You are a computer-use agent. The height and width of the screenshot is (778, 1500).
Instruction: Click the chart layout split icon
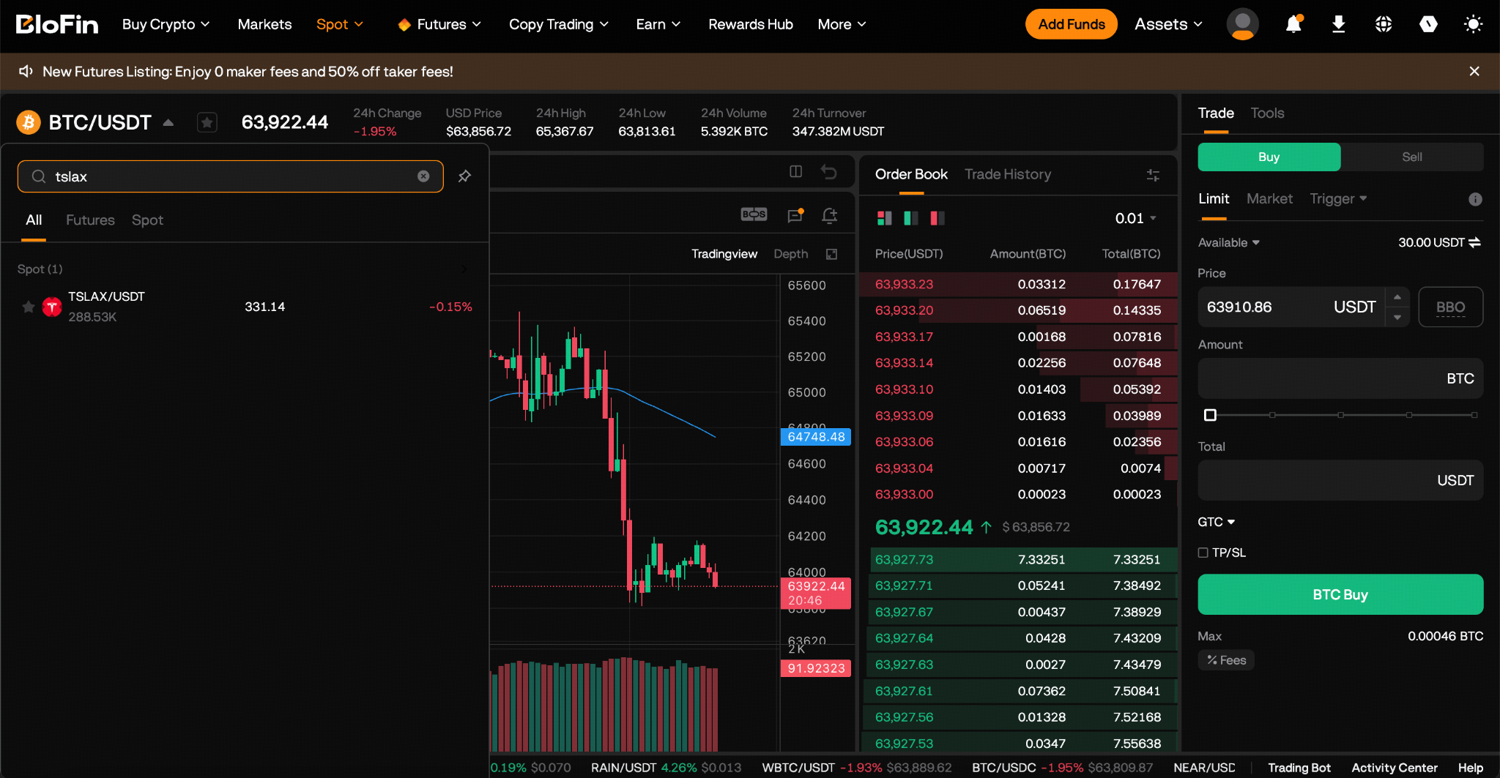pos(796,172)
